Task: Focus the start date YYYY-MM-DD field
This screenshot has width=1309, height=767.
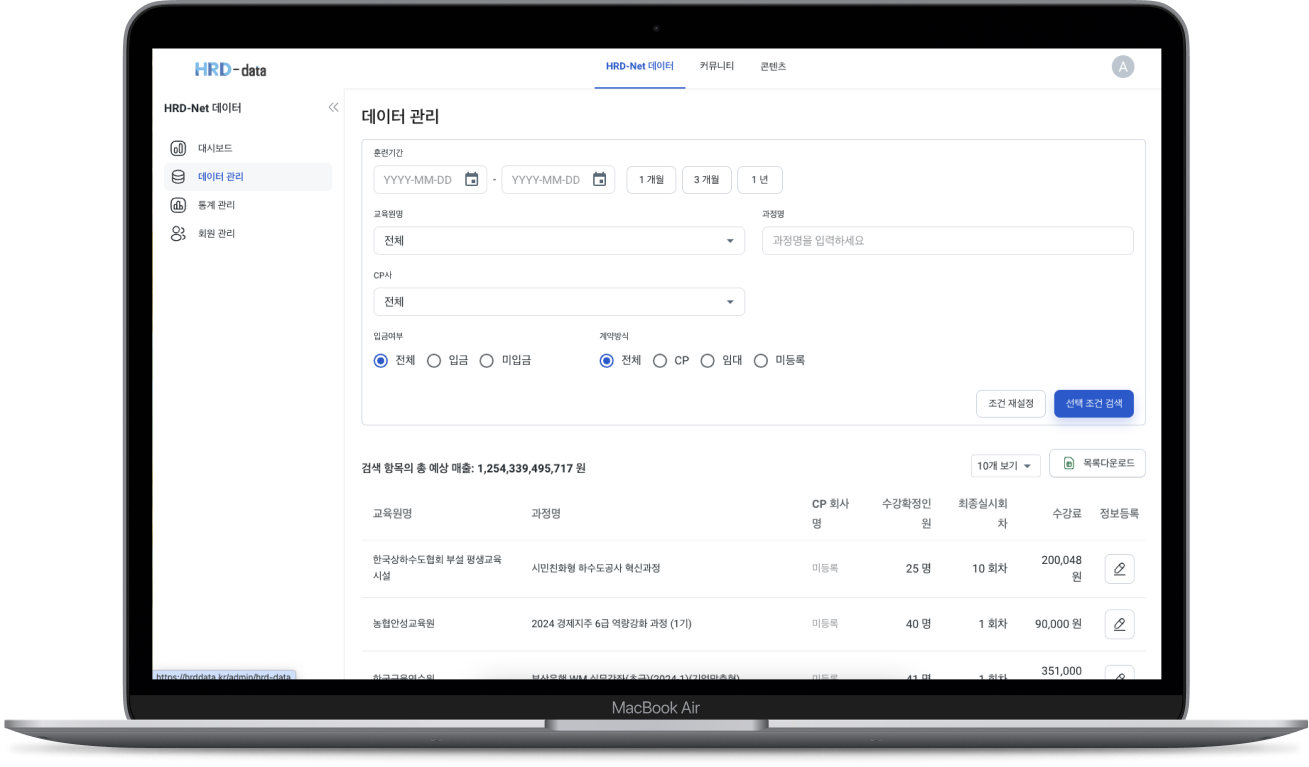Action: tap(430, 180)
